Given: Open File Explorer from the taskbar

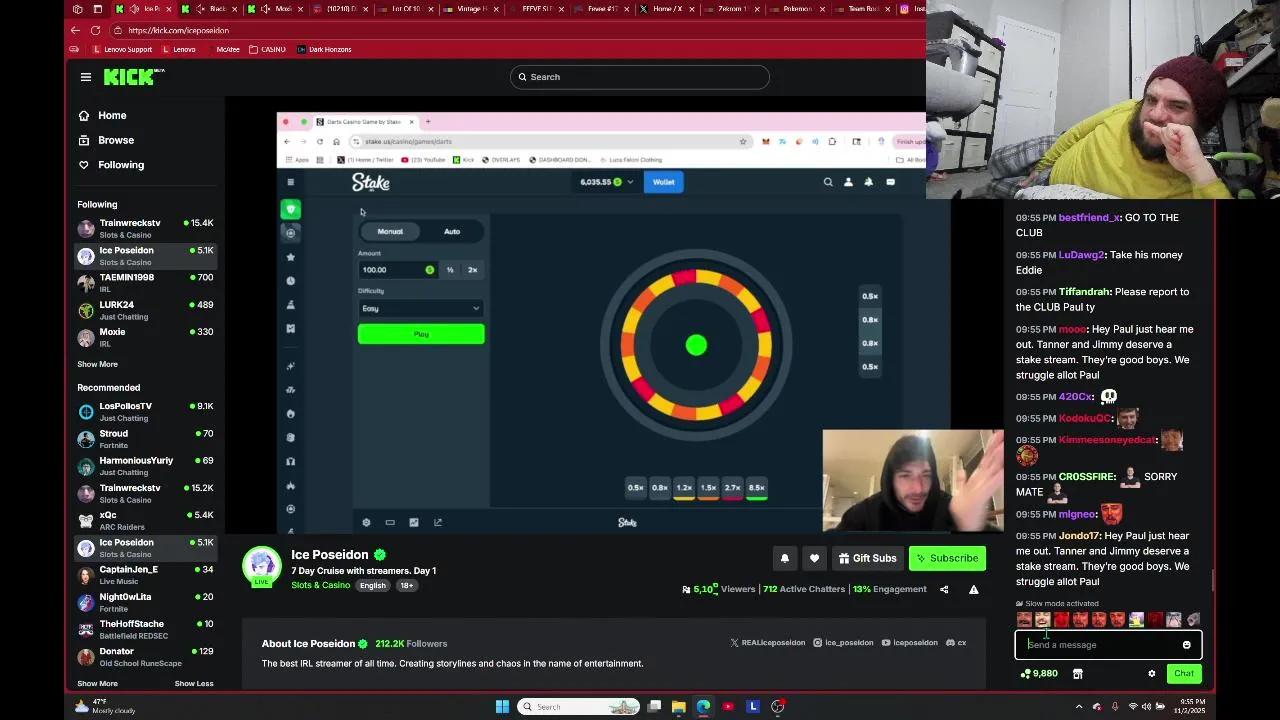Looking at the screenshot, I should tap(679, 707).
